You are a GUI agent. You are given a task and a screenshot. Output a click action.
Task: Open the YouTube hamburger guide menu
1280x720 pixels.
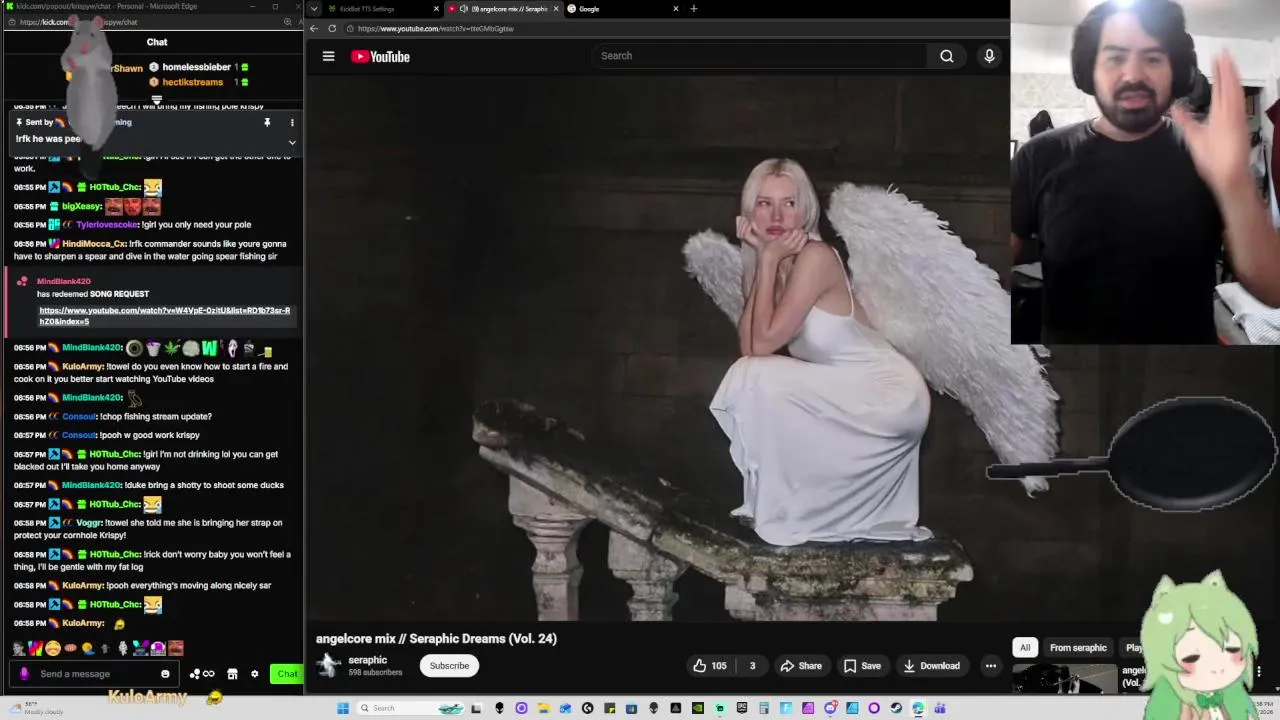click(x=328, y=56)
